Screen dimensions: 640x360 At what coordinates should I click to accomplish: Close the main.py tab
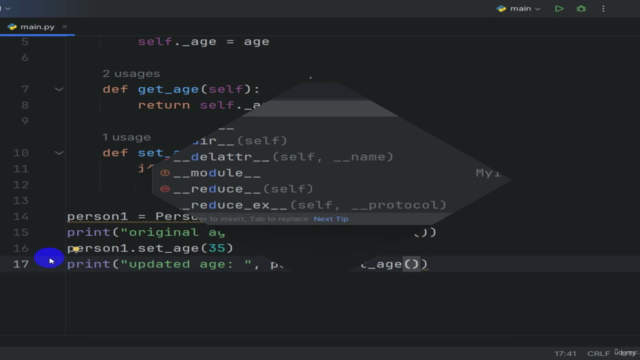click(x=64, y=27)
